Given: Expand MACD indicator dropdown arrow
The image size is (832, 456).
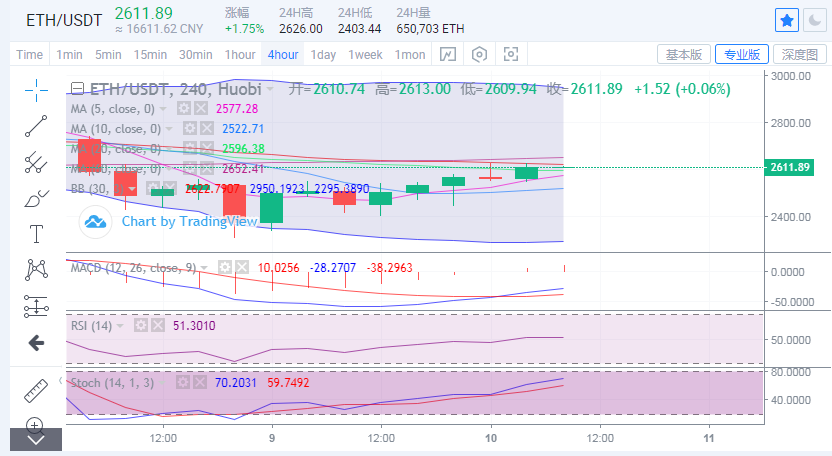Looking at the screenshot, I should 204,268.
